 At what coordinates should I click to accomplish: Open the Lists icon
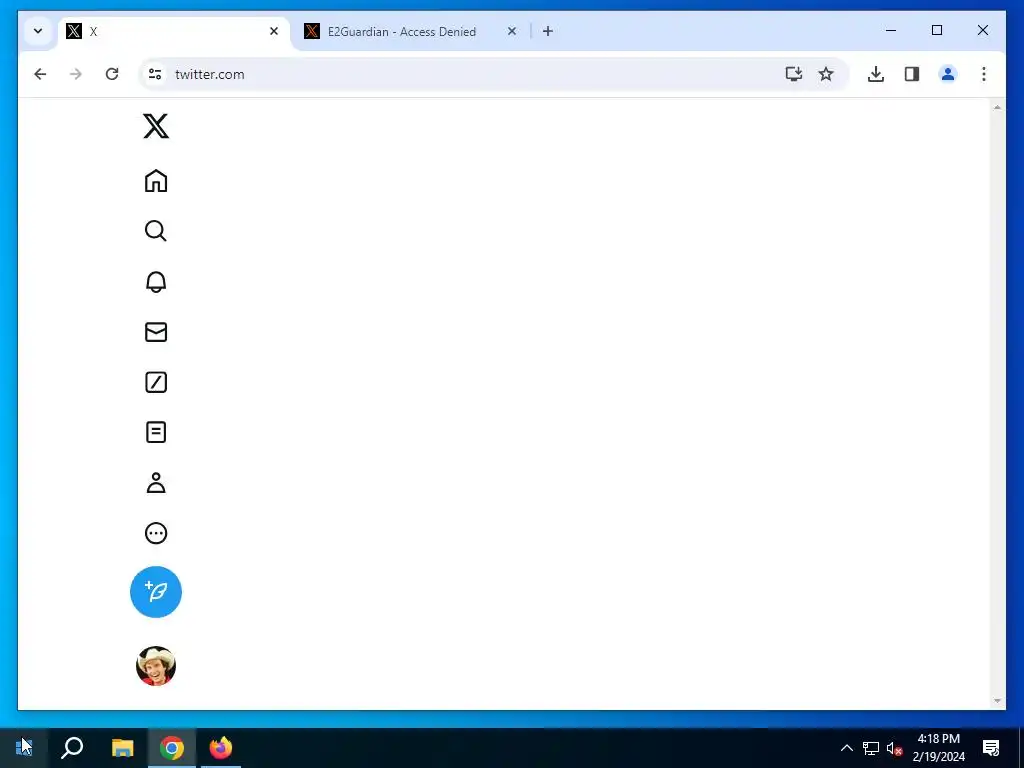(155, 432)
